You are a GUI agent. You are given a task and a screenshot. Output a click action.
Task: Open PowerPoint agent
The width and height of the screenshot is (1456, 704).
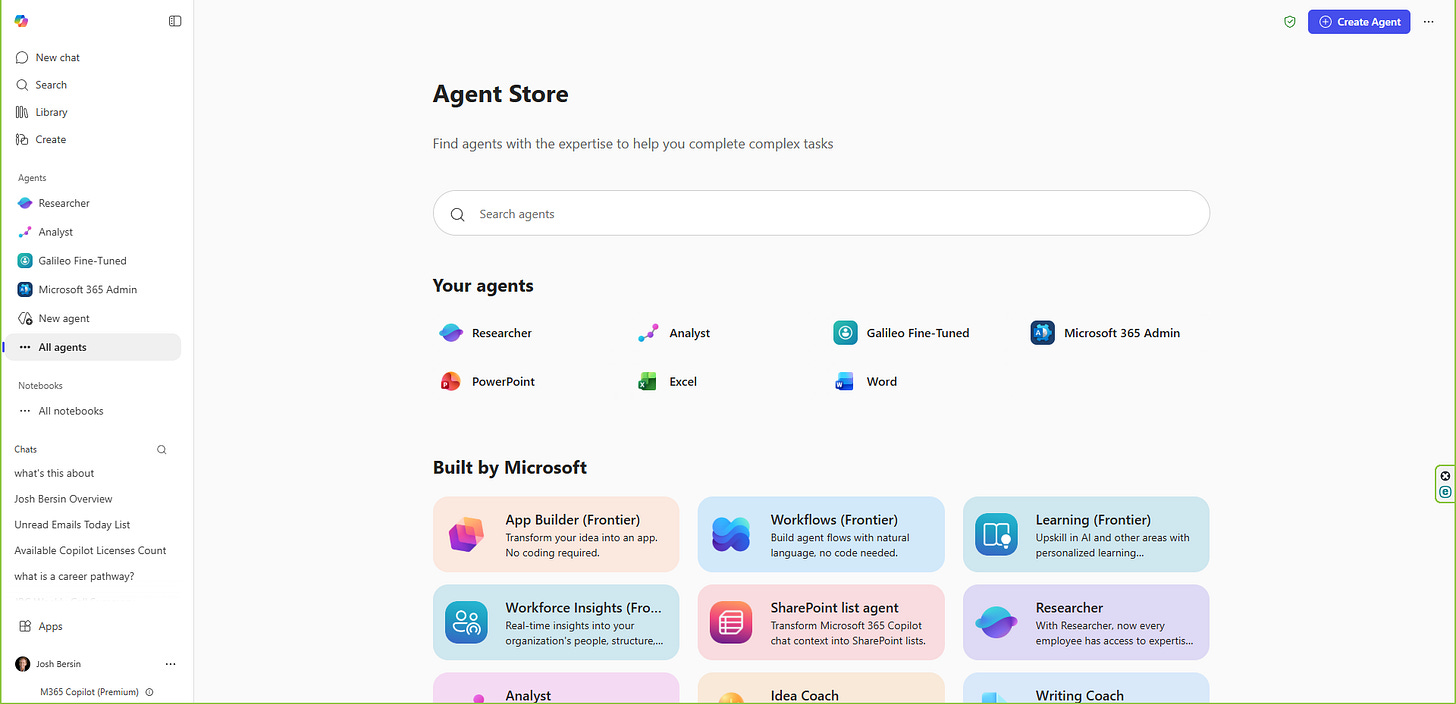click(487, 381)
